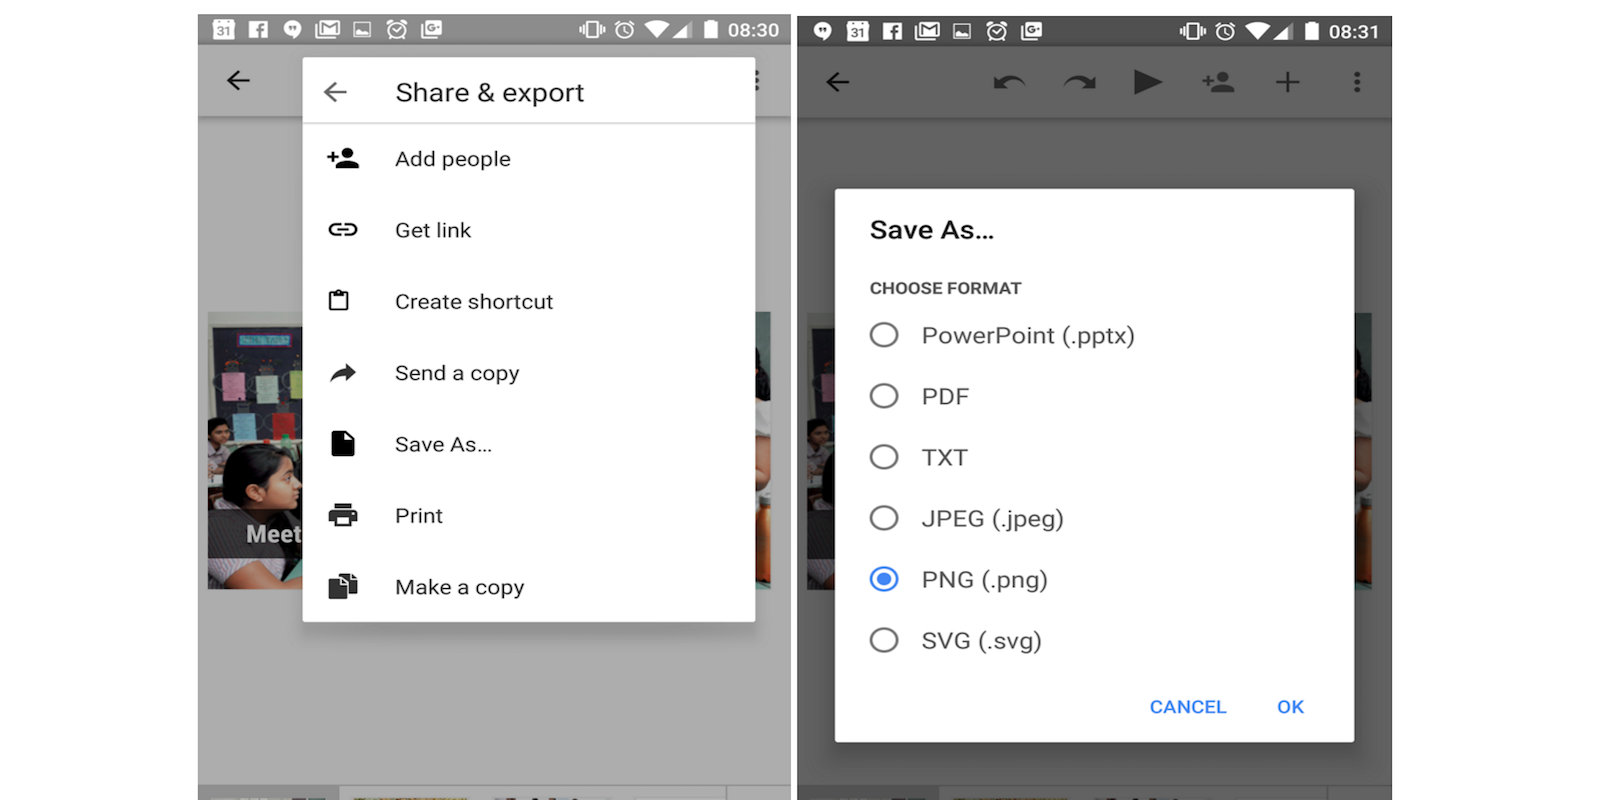Select Create shortcut menu entry

(x=474, y=302)
